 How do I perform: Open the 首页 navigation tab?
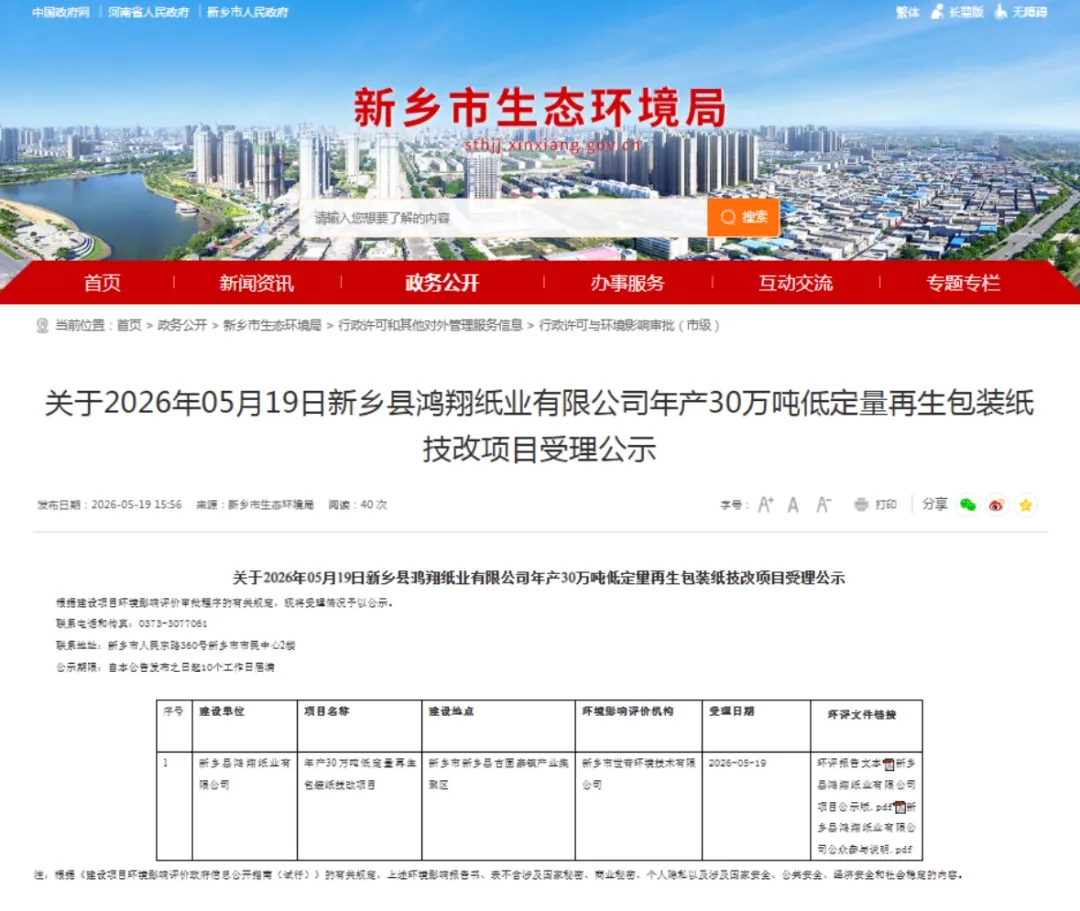102,283
